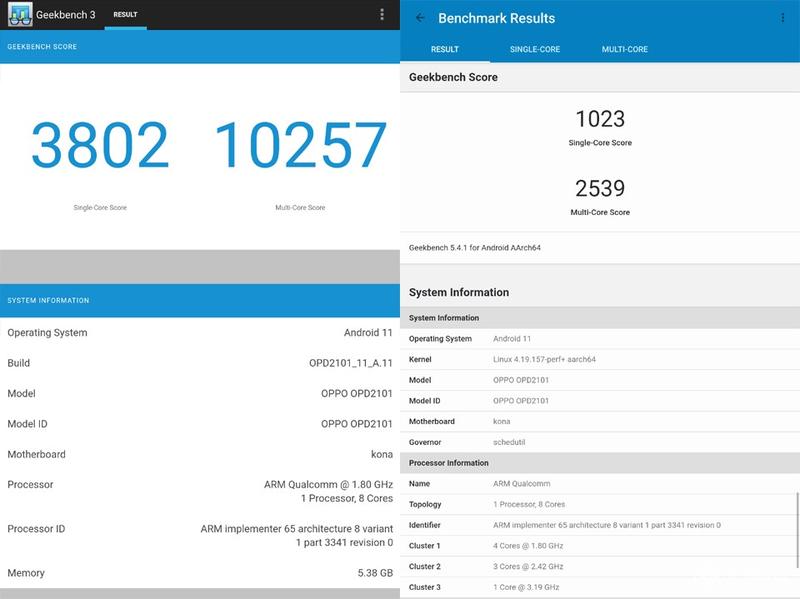Image resolution: width=800 pixels, height=599 pixels.
Task: Click the Identifier value in Benchmark Results
Action: tap(607, 525)
